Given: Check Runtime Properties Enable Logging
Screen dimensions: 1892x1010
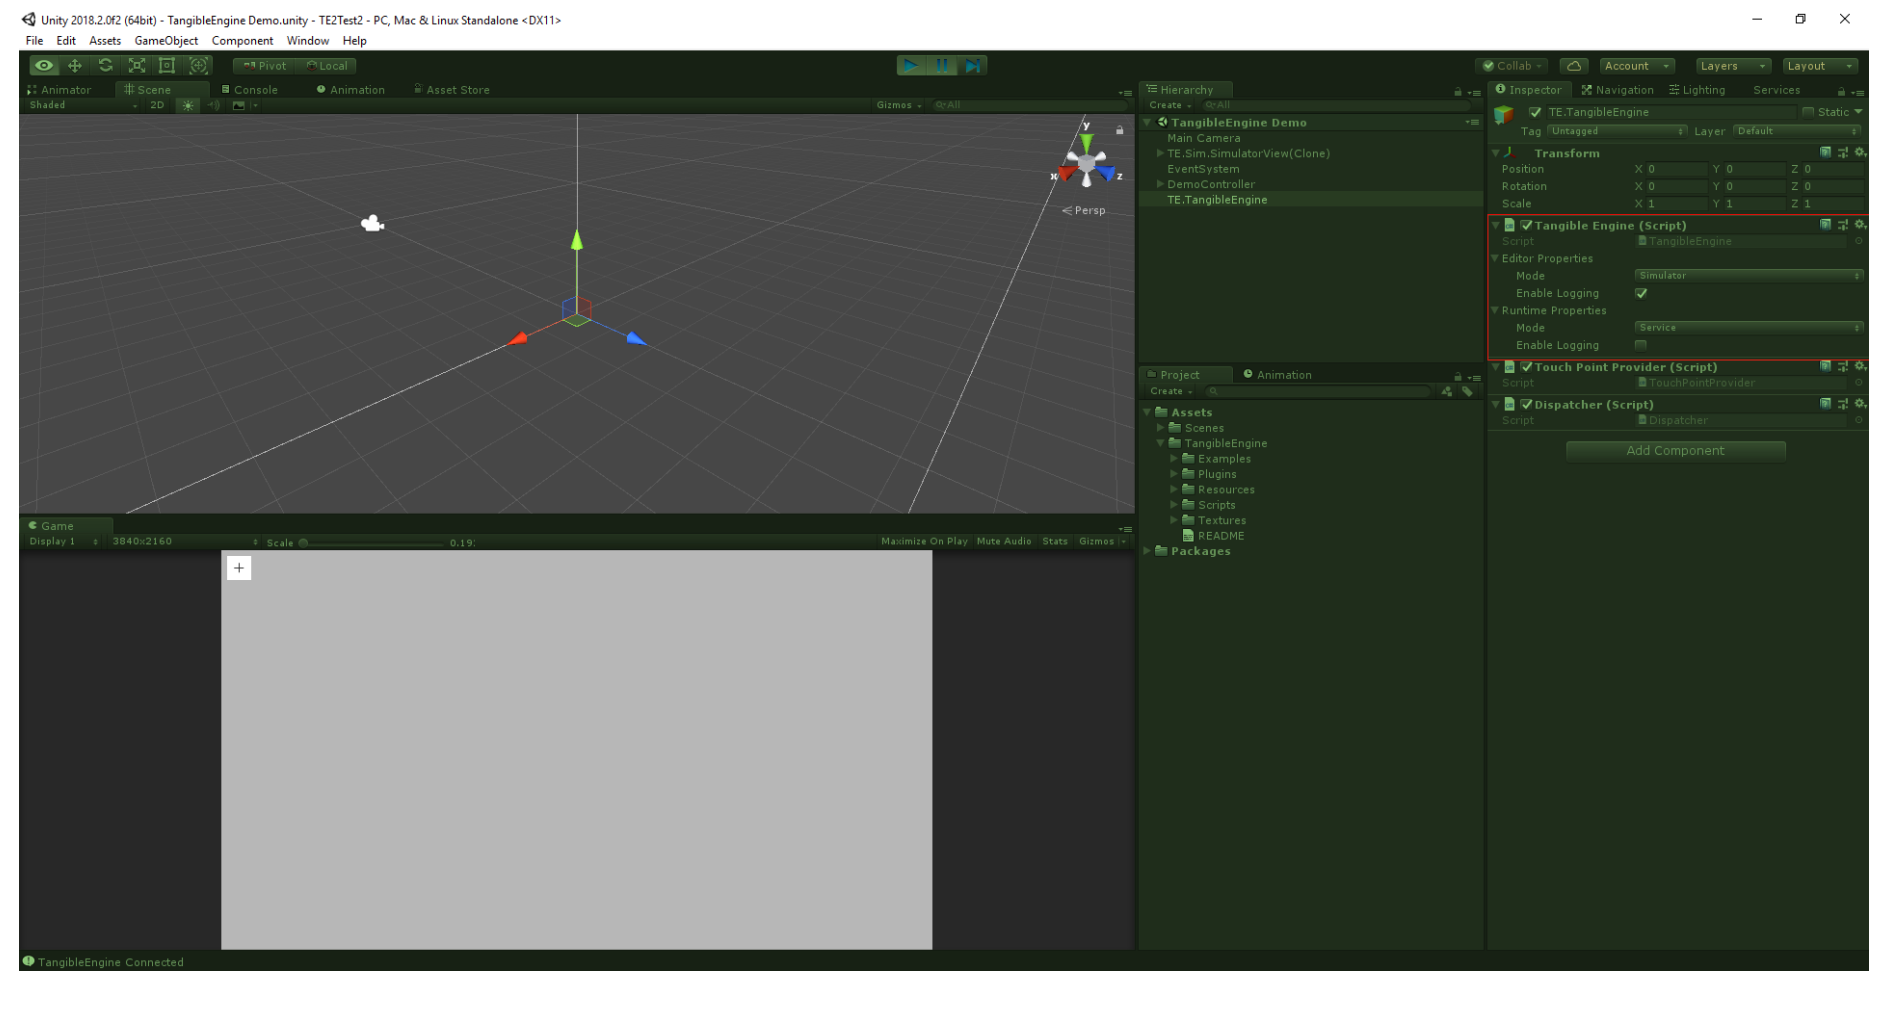Looking at the screenshot, I should (1641, 345).
